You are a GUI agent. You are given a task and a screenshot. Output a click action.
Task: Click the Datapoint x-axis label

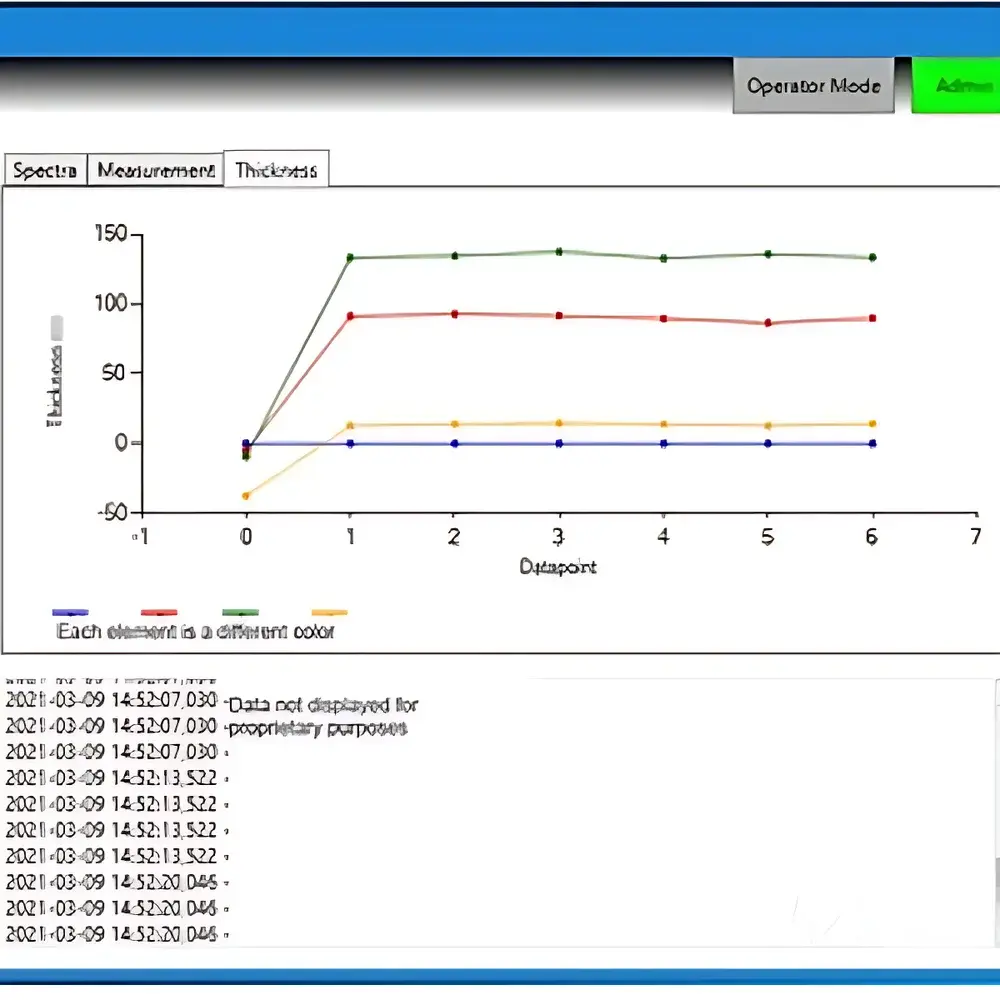tap(558, 566)
